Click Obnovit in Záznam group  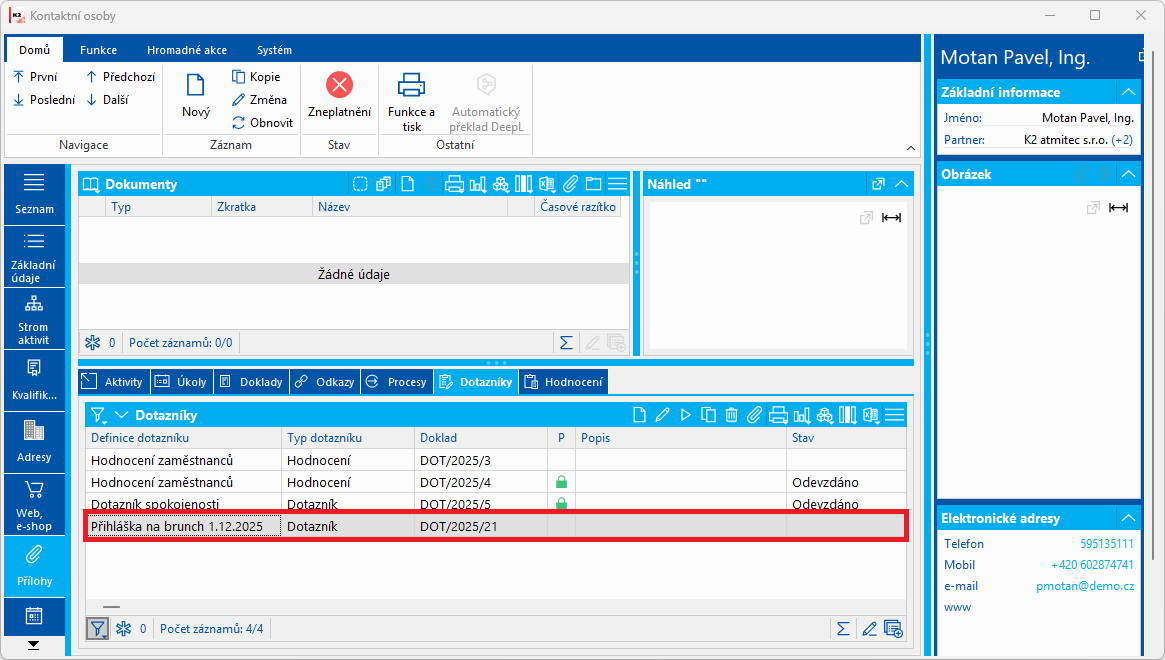262,123
